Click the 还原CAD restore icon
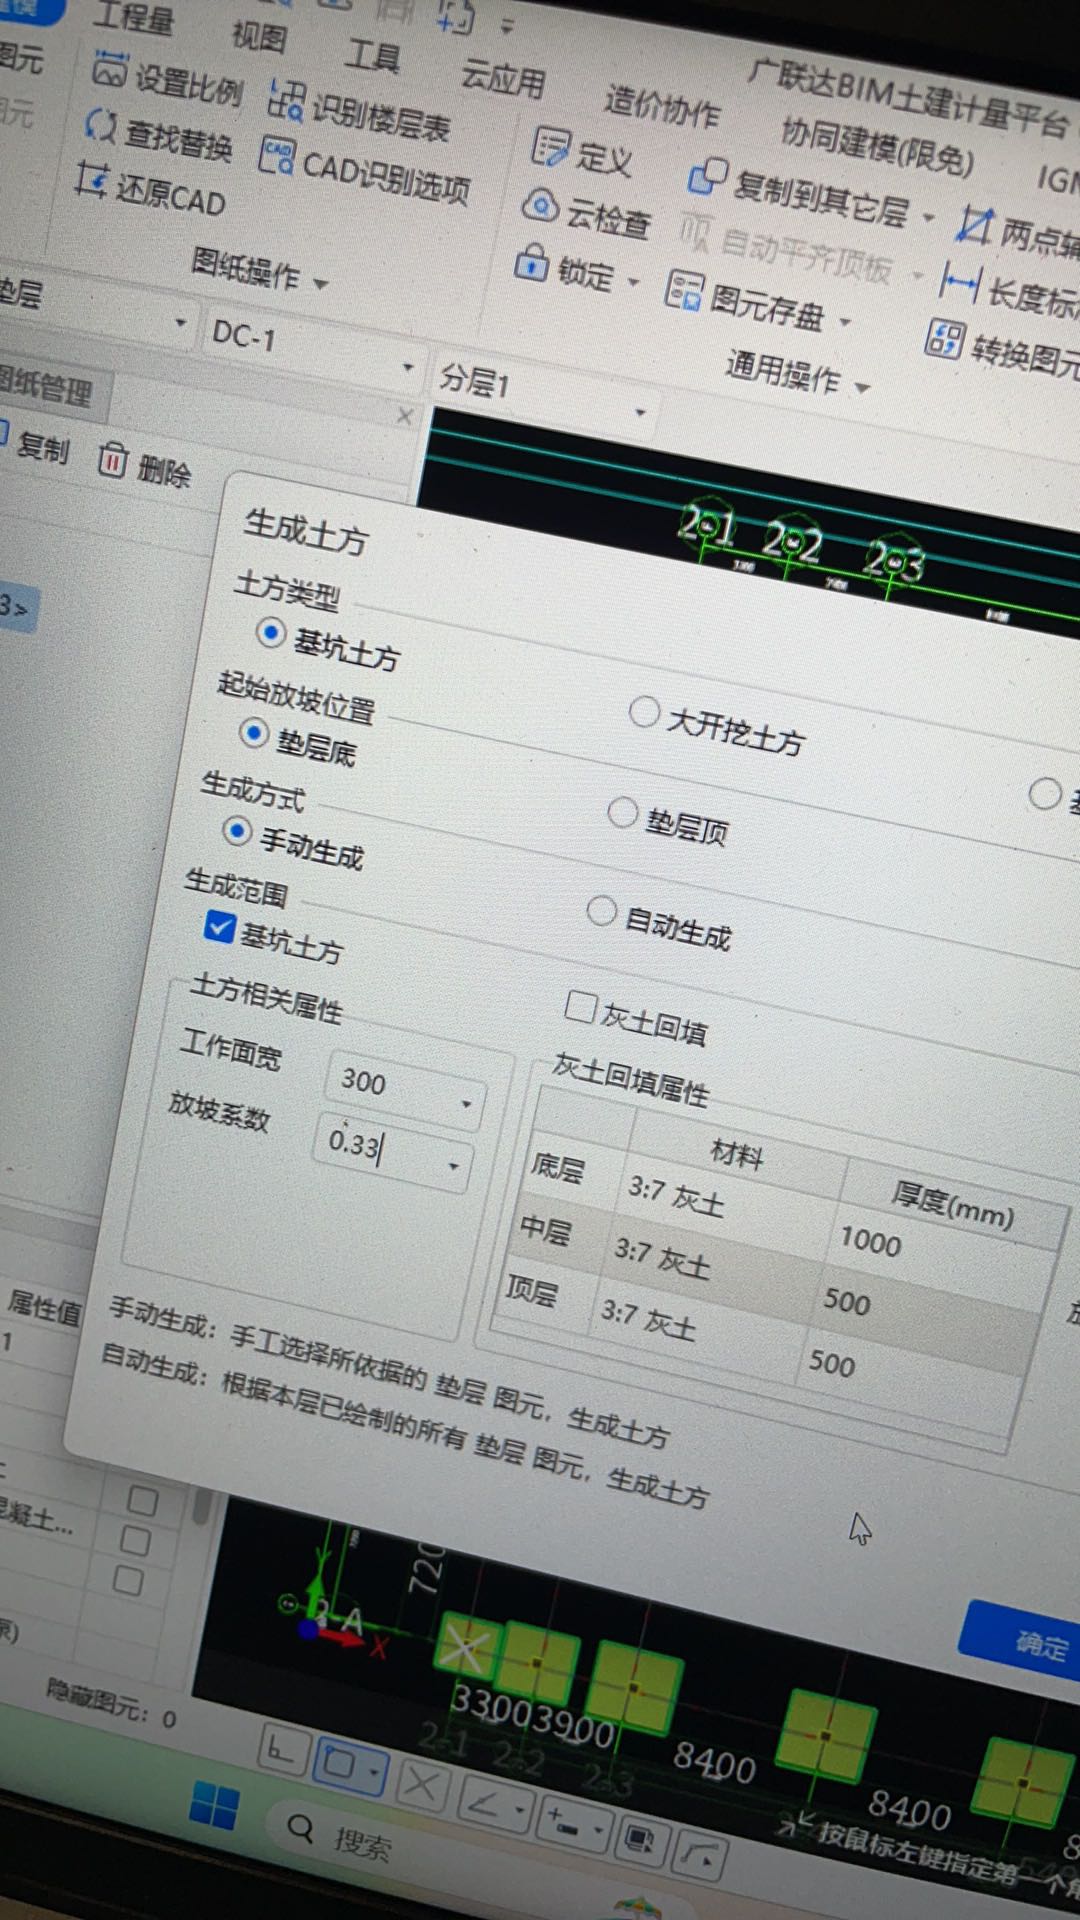Screen dimensions: 1080x1920 point(92,180)
